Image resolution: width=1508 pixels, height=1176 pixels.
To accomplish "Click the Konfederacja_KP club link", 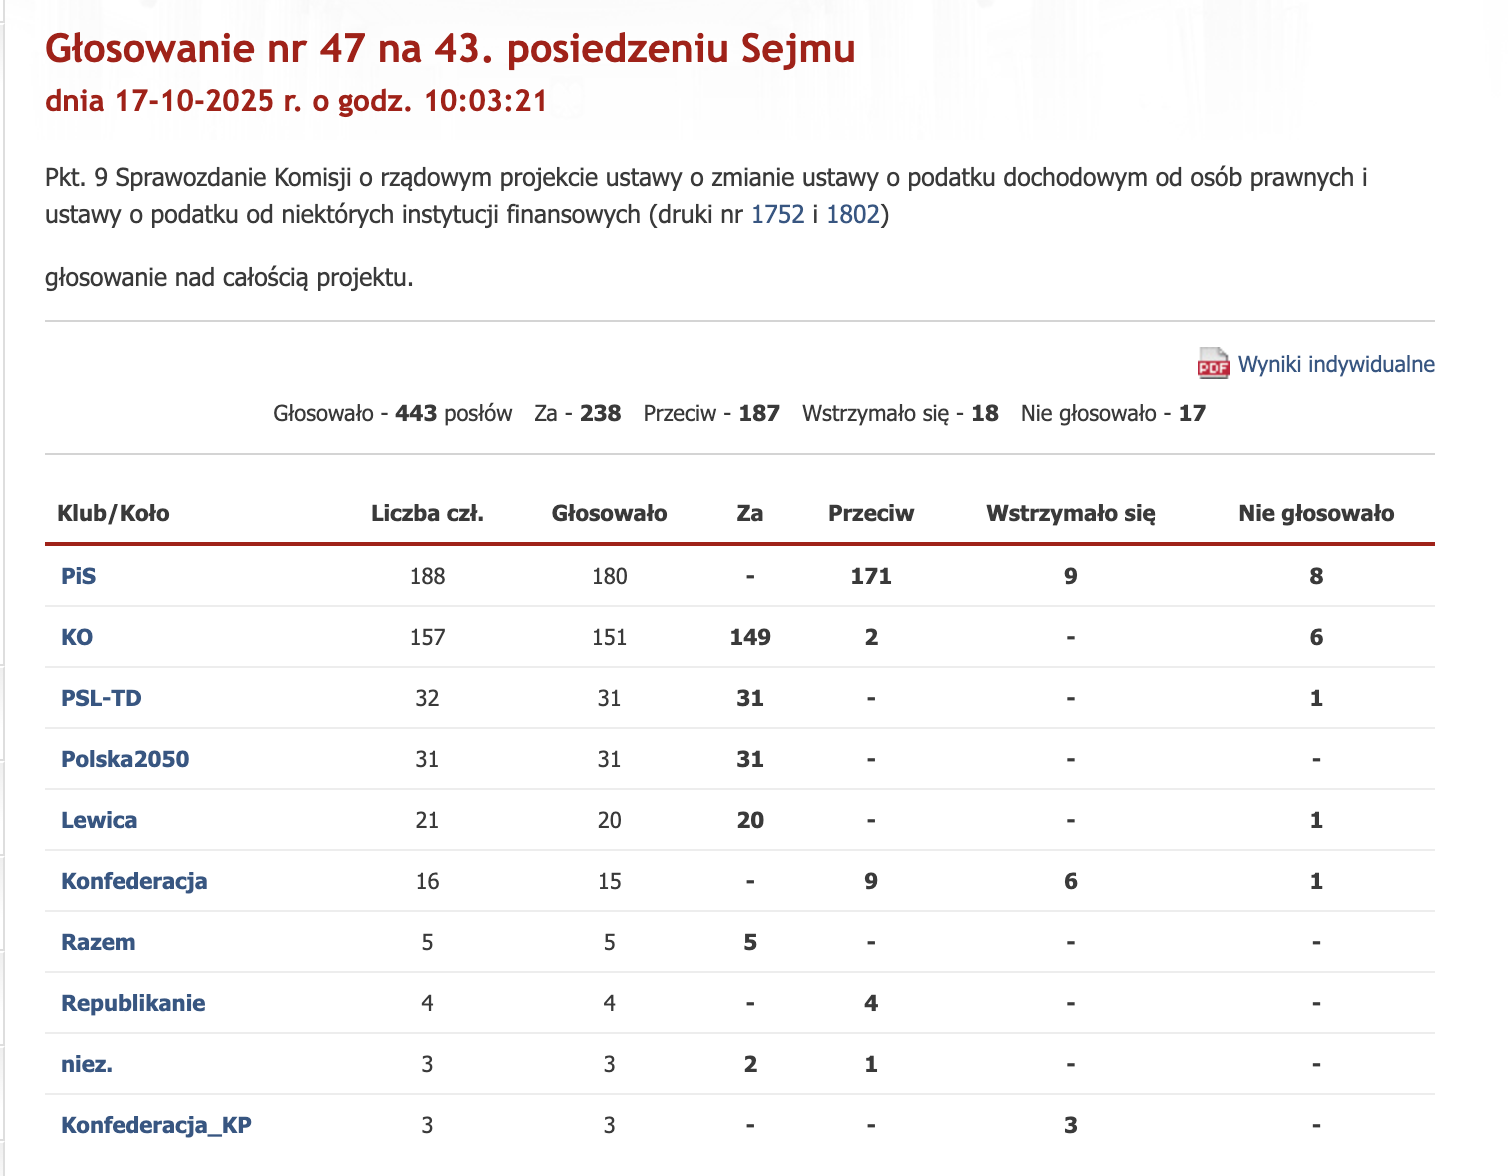I will pos(156,1125).
